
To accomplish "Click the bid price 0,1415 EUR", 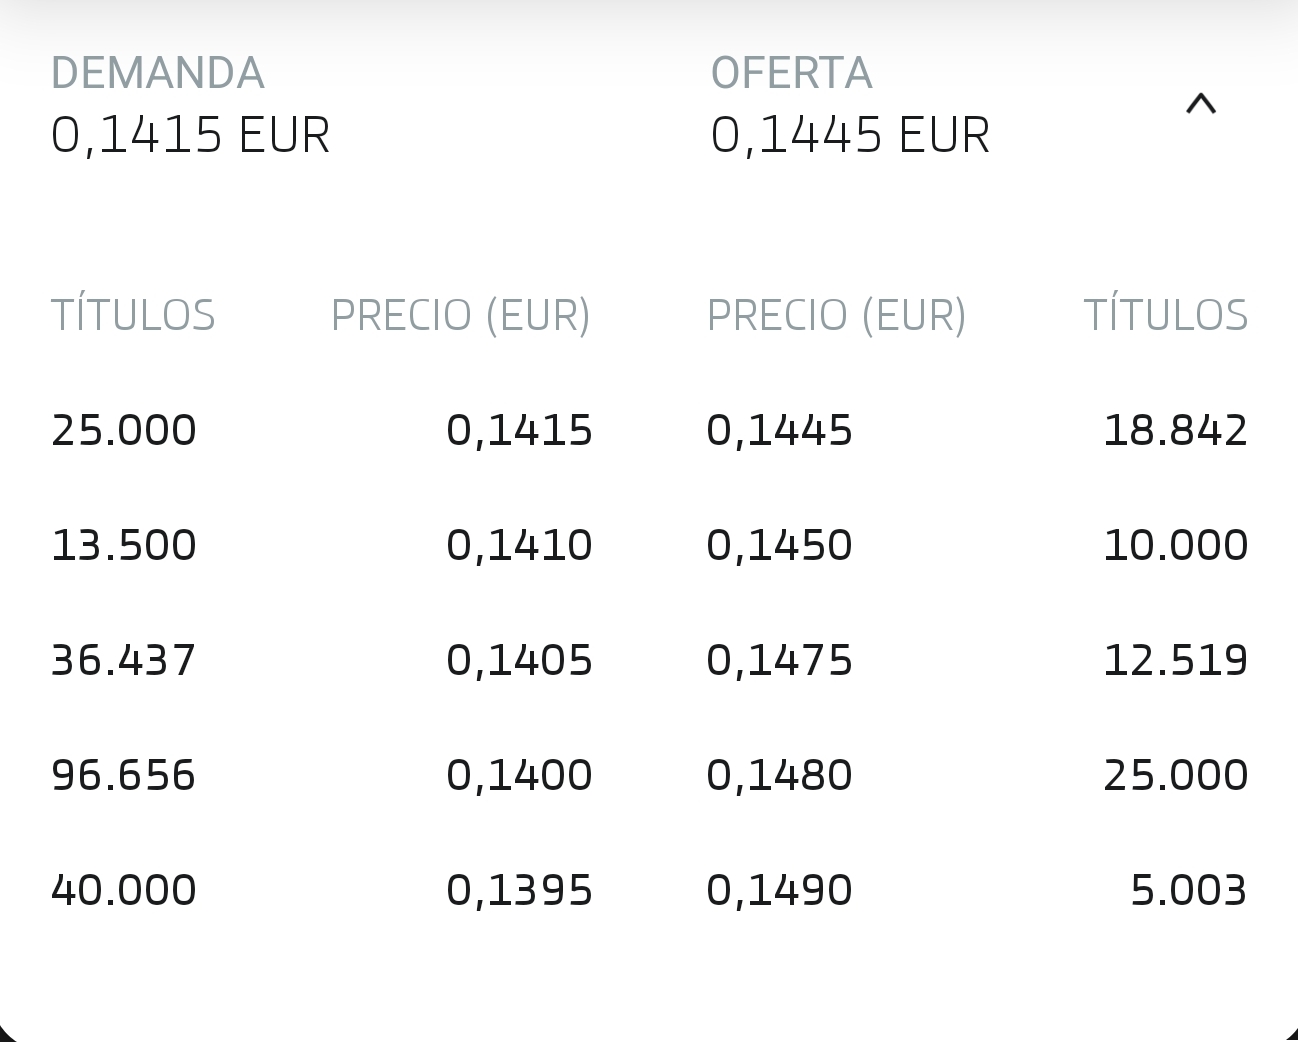I will point(192,133).
